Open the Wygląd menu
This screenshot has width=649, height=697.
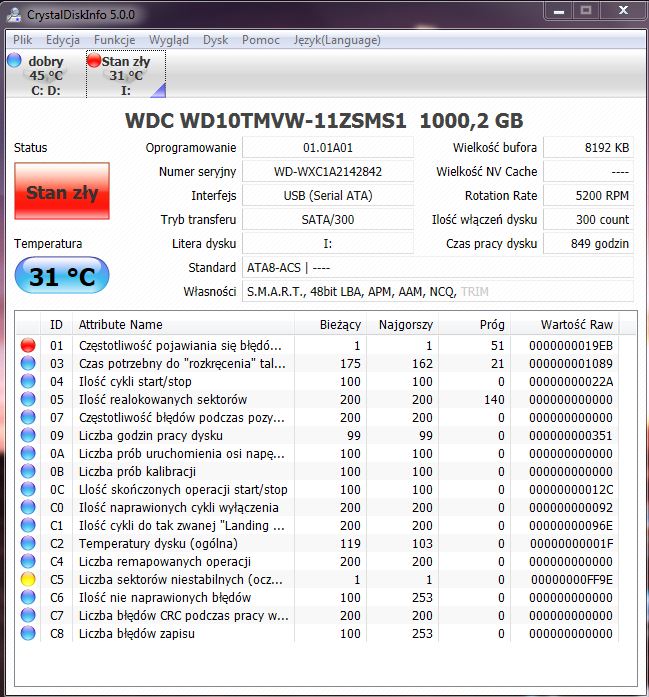tap(168, 40)
